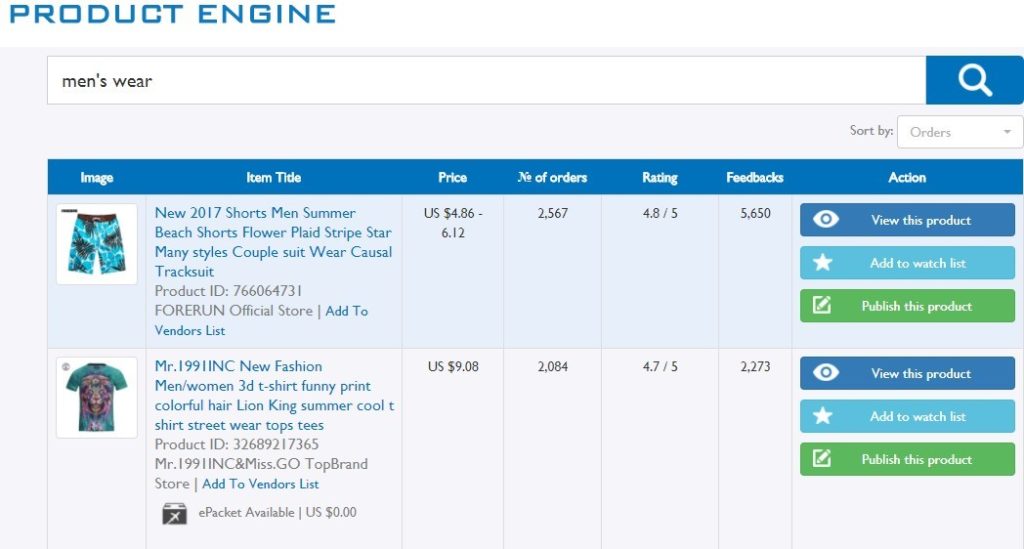Sort by the Rating column header
Image resolution: width=1024 pixels, height=549 pixels.
pos(659,177)
